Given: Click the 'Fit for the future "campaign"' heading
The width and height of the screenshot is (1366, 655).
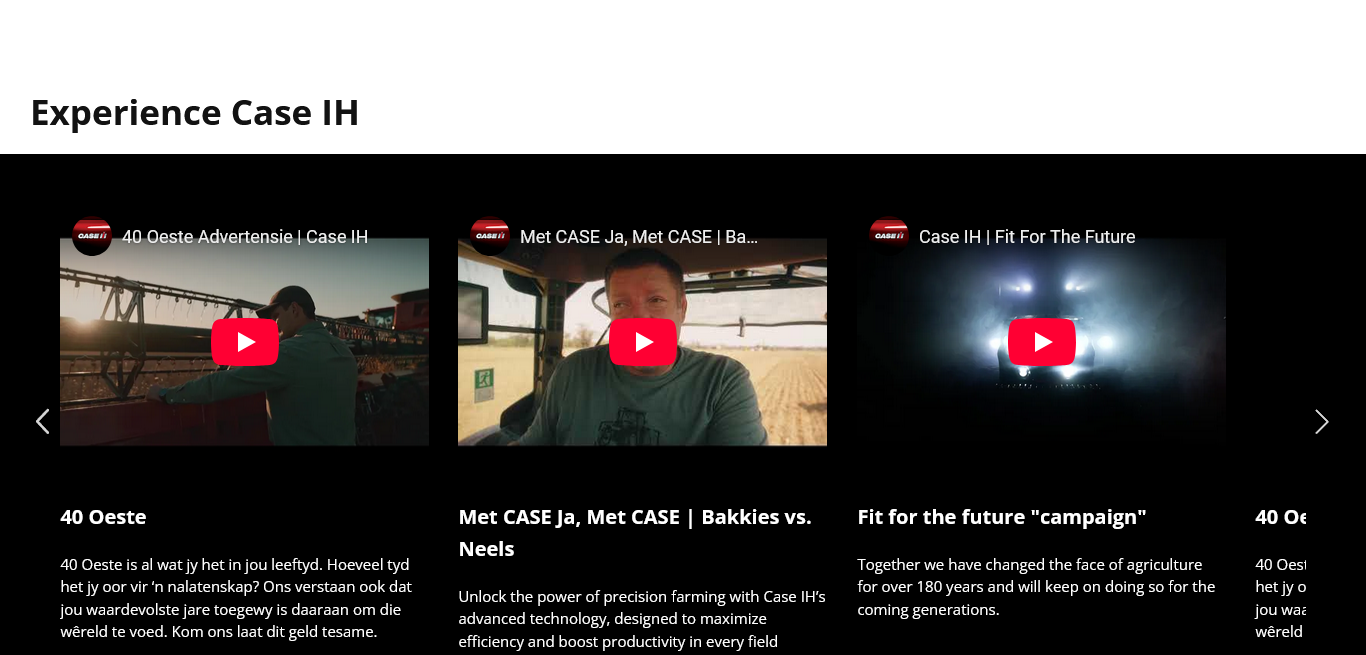Looking at the screenshot, I should pyautogui.click(x=1001, y=517).
